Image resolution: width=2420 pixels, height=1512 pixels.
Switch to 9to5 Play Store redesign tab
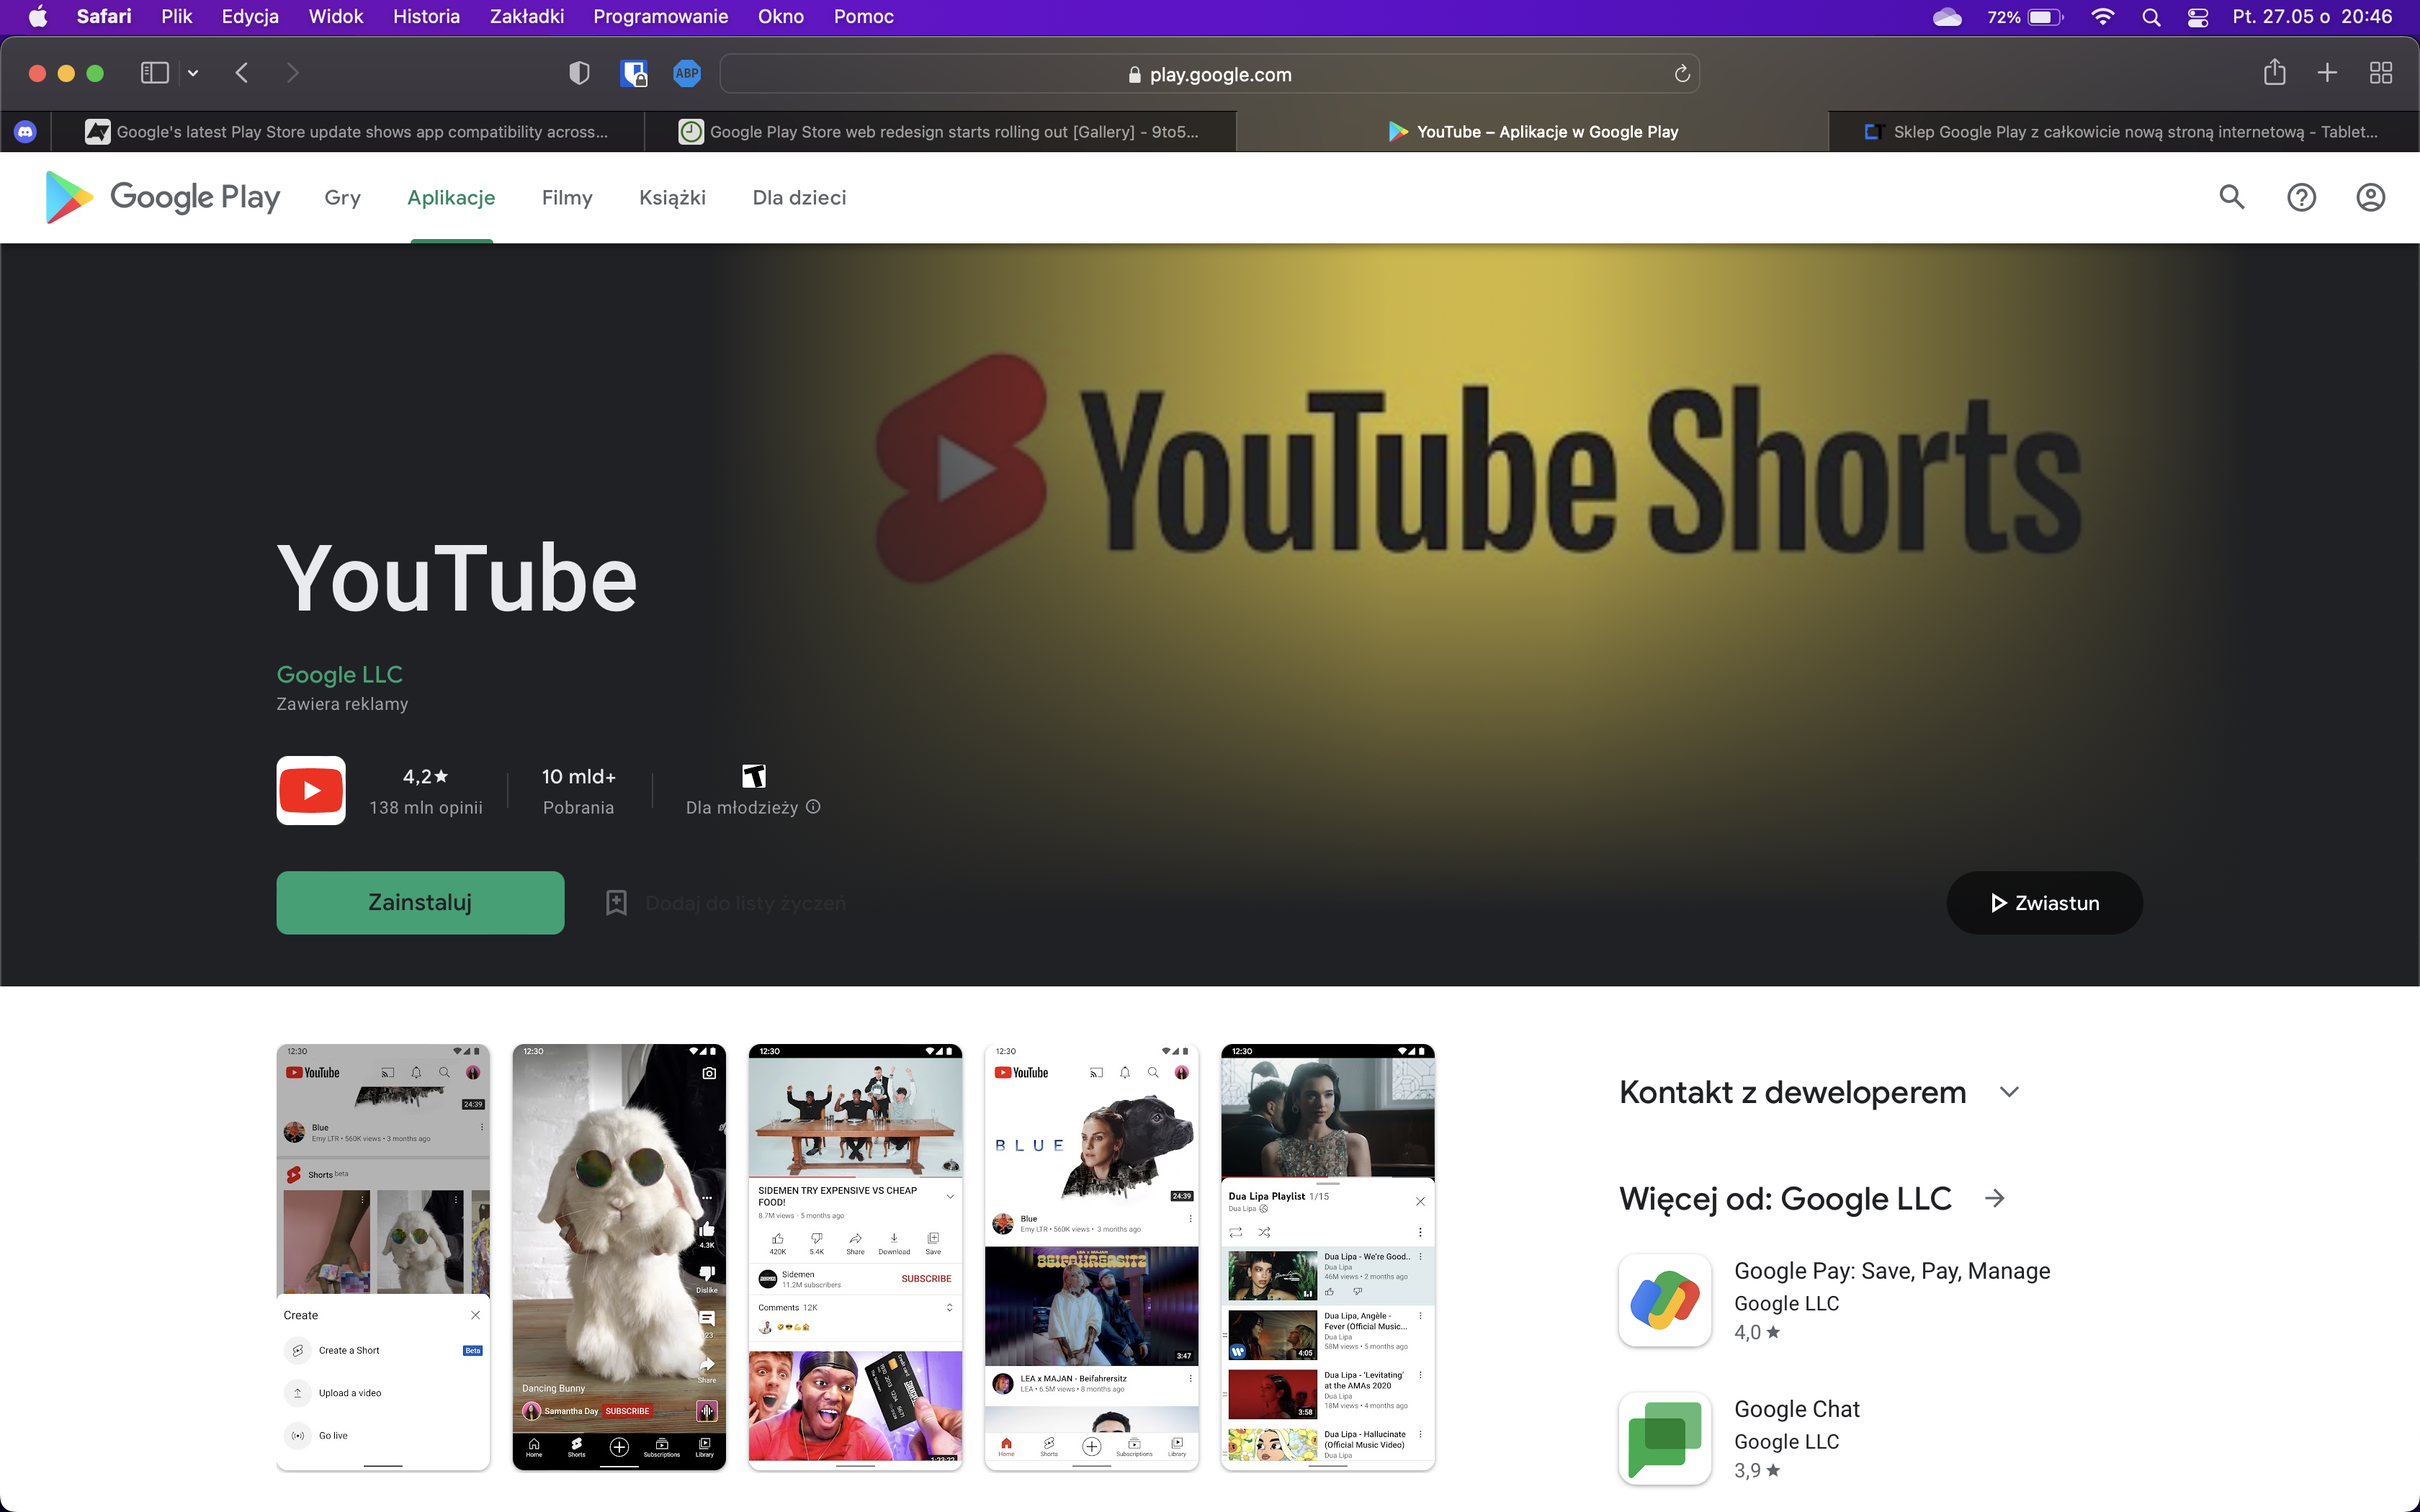click(x=940, y=131)
